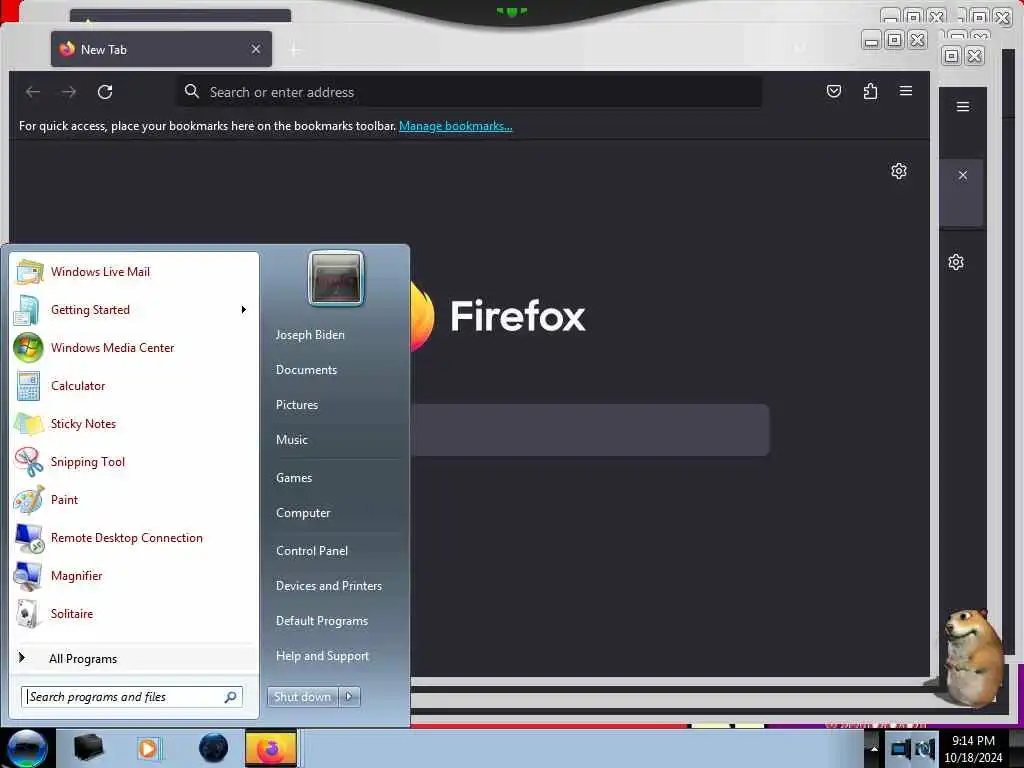
Task: Open Solitaire game
Action: (72, 613)
